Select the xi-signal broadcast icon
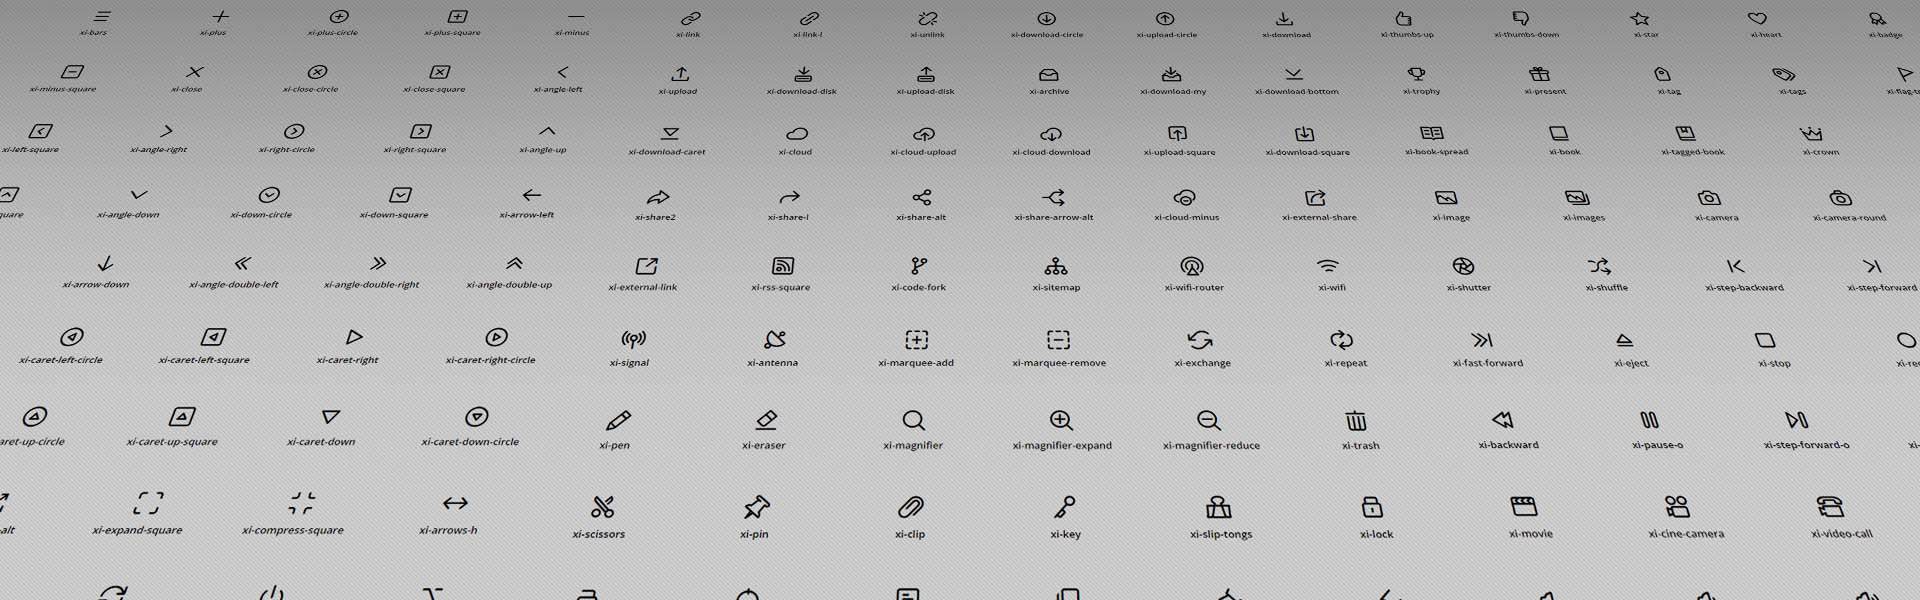Viewport: 1920px width, 600px height. click(633, 340)
